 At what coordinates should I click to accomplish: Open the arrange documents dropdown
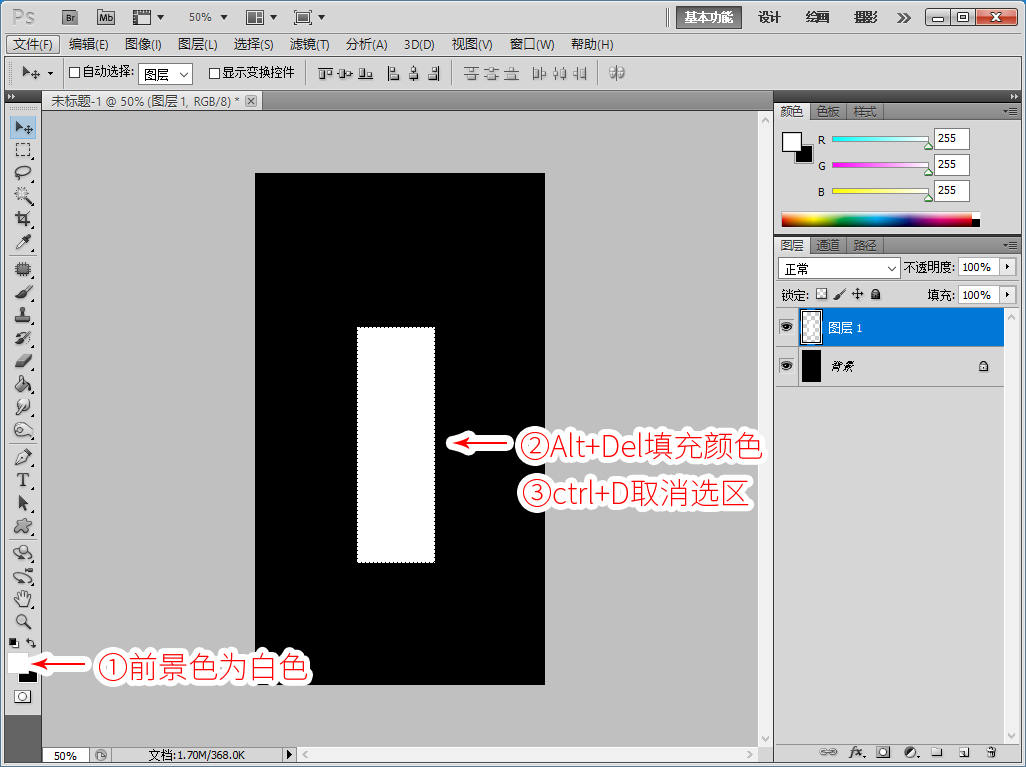[x=262, y=18]
